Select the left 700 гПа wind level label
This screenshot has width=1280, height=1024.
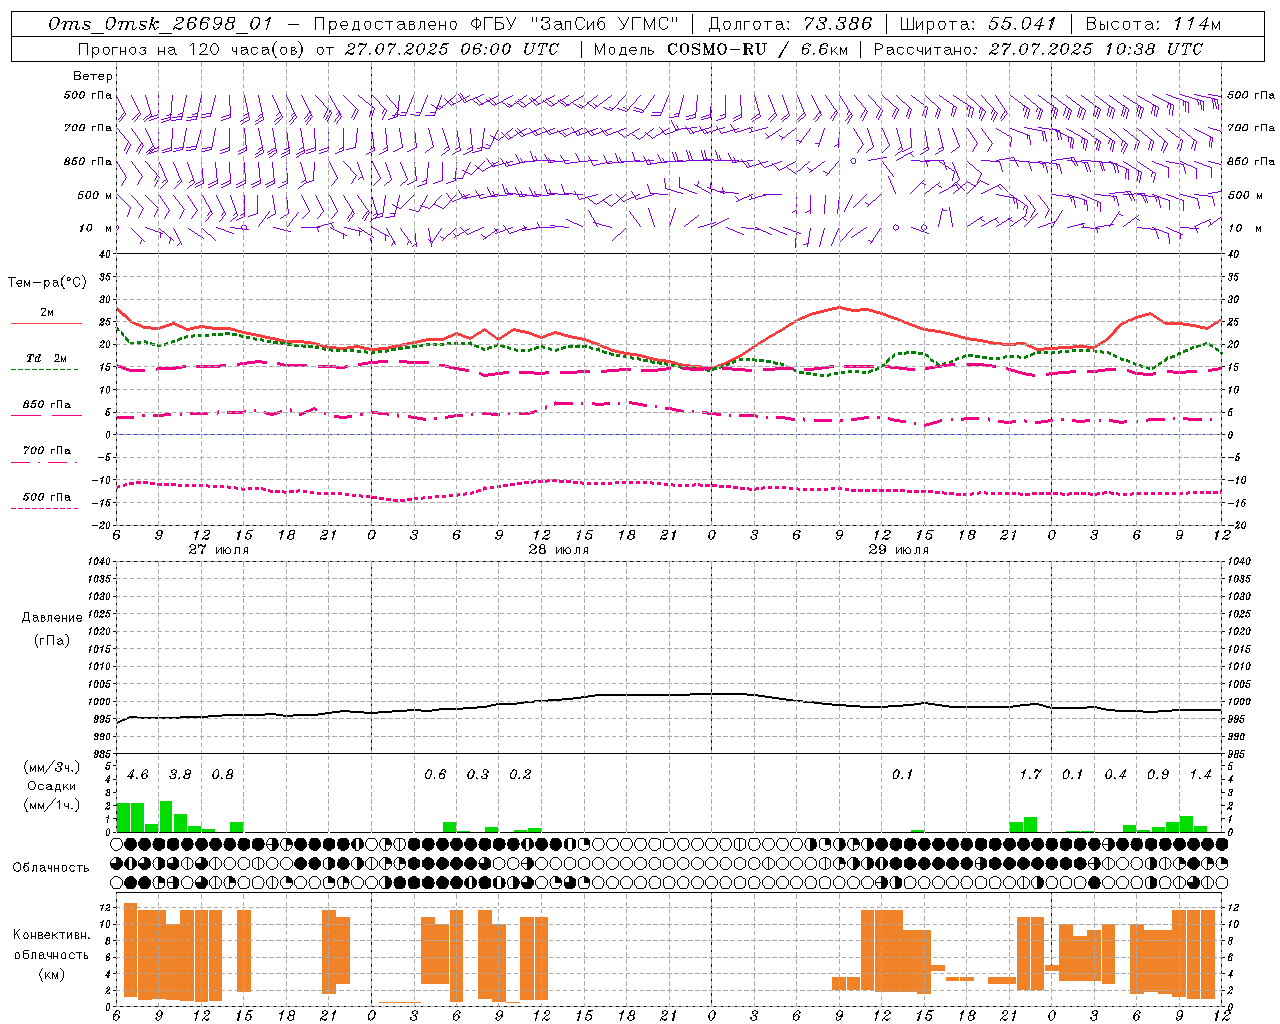[88, 128]
